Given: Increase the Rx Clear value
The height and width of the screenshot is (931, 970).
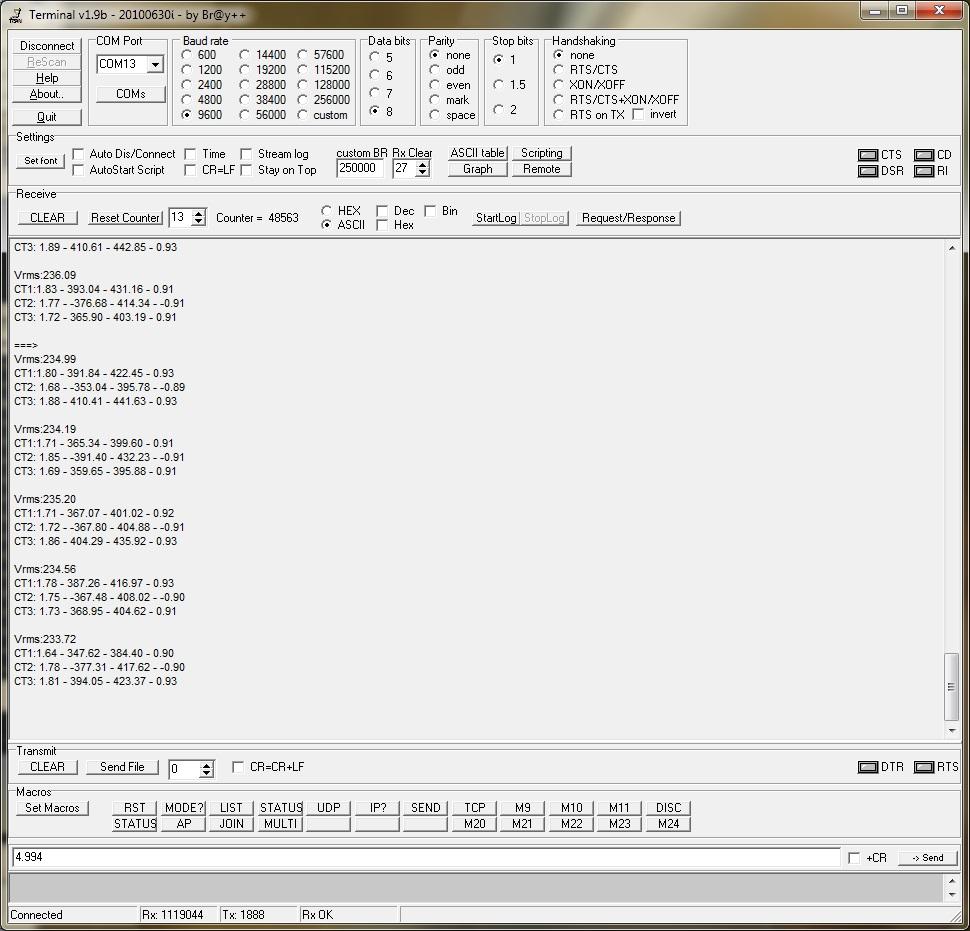Looking at the screenshot, I should pyautogui.click(x=423, y=165).
